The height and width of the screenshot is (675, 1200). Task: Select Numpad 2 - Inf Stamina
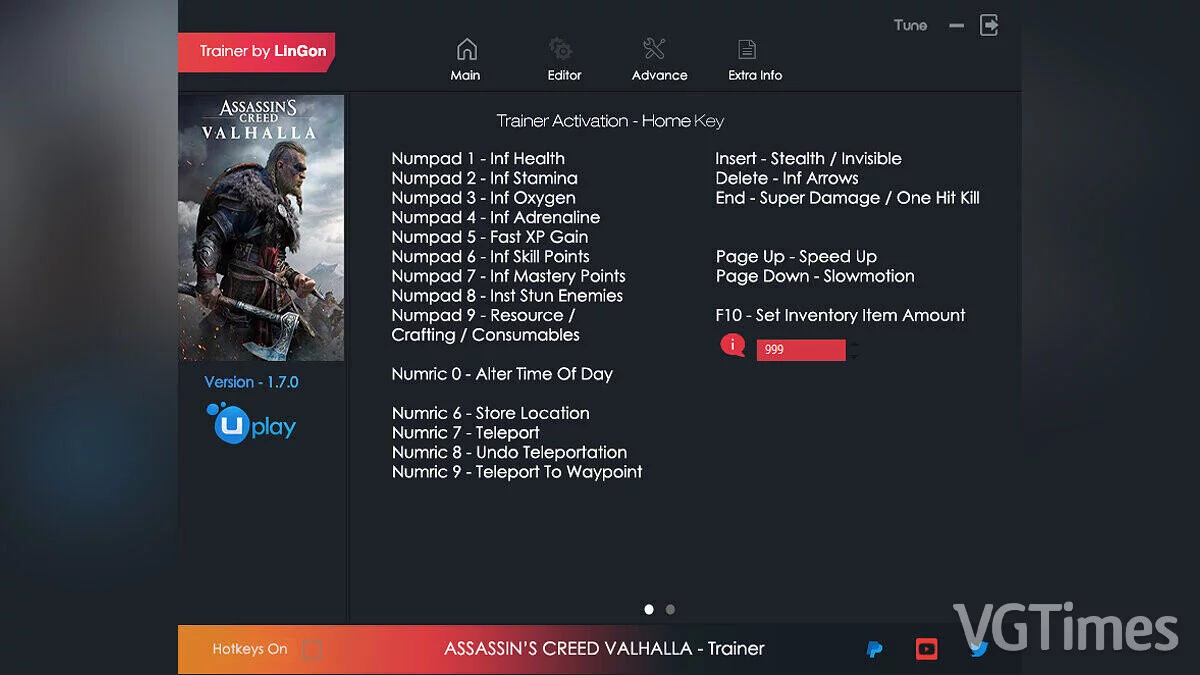point(484,178)
